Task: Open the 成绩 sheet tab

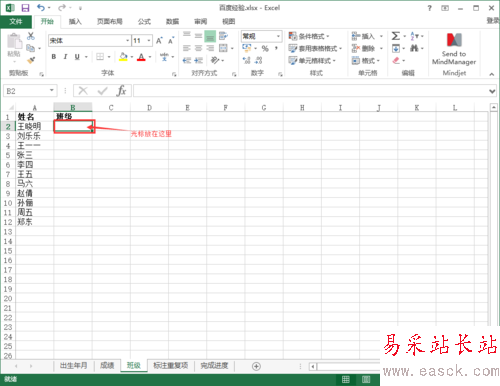Action: [107, 366]
